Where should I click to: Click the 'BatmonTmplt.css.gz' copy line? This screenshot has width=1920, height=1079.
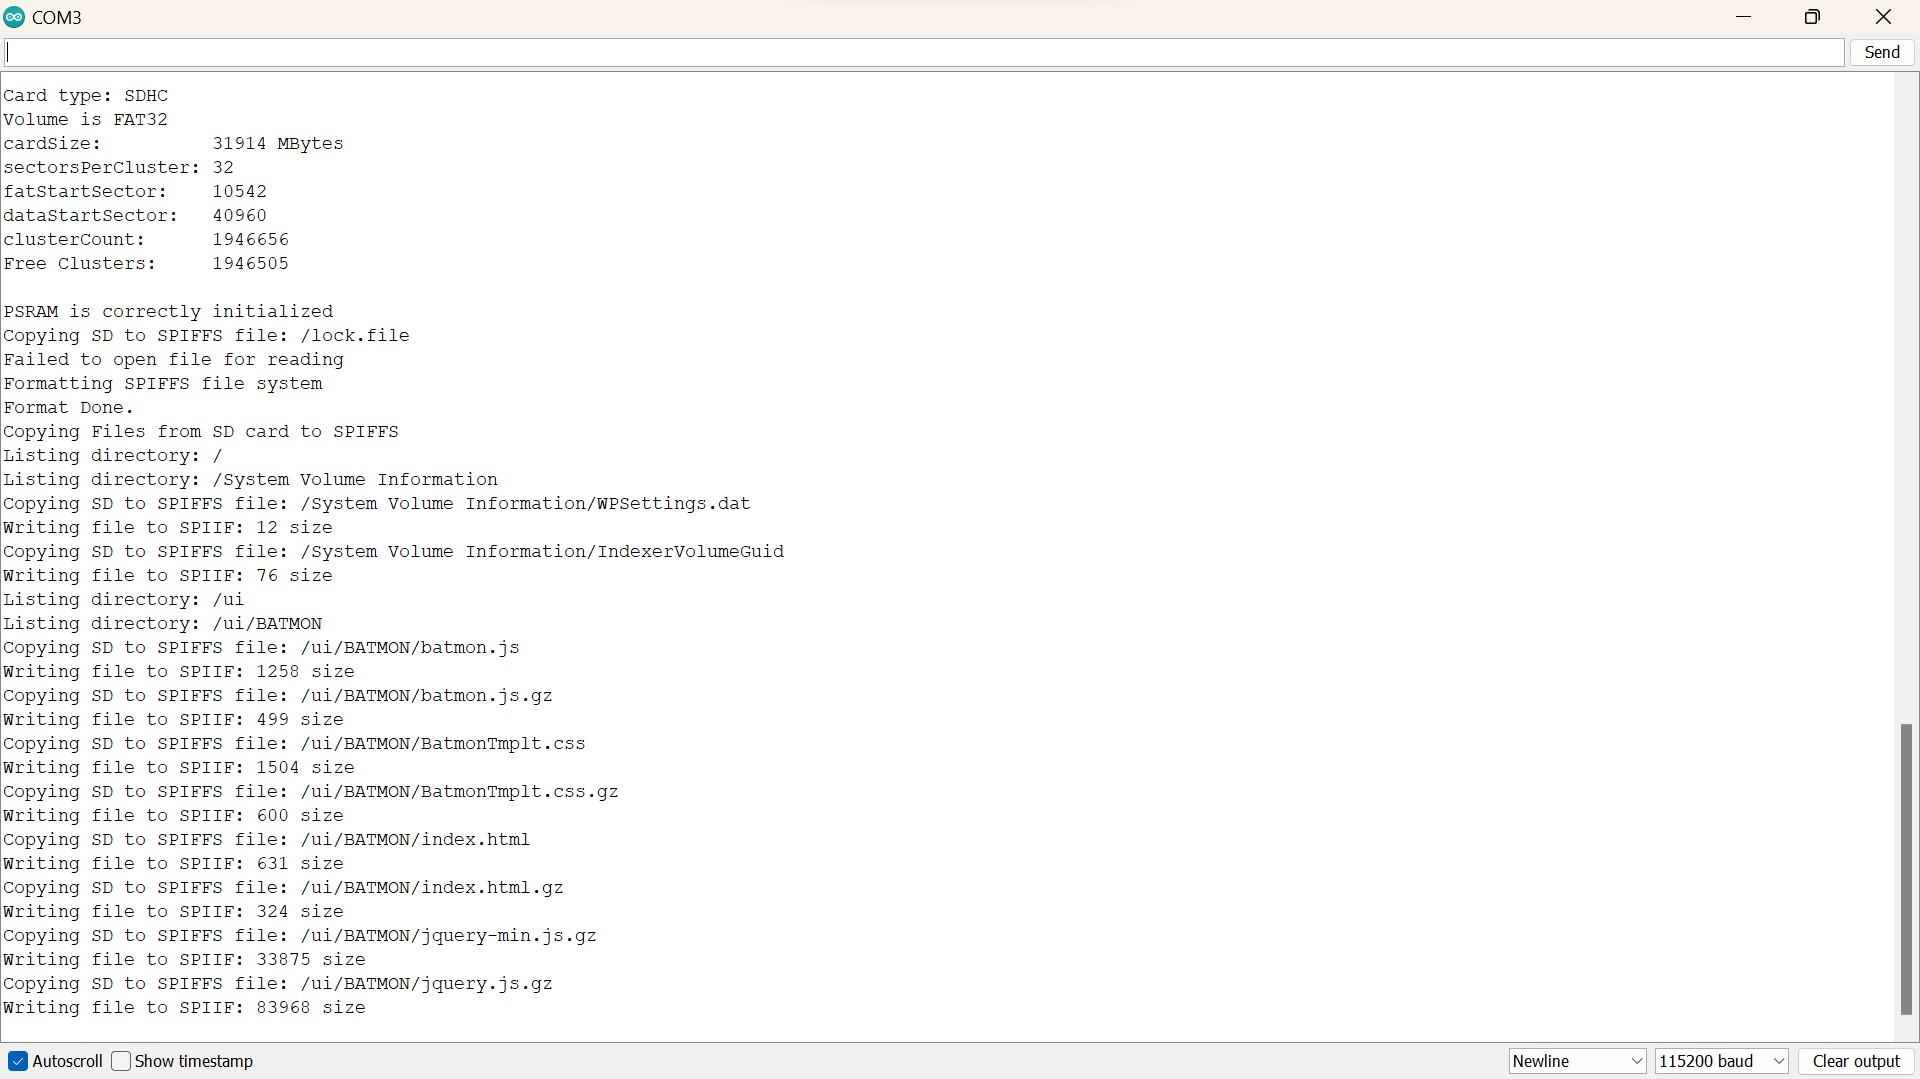[311, 792]
